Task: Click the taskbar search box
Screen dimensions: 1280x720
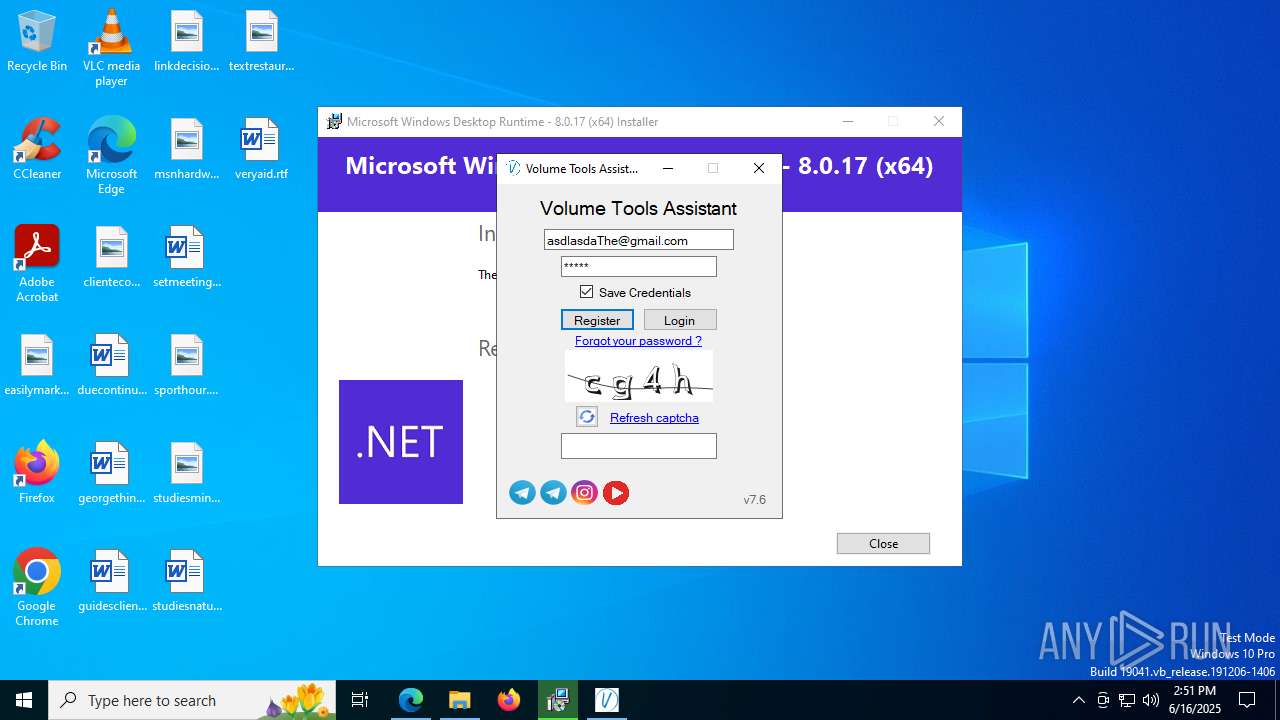Action: pyautogui.click(x=192, y=700)
